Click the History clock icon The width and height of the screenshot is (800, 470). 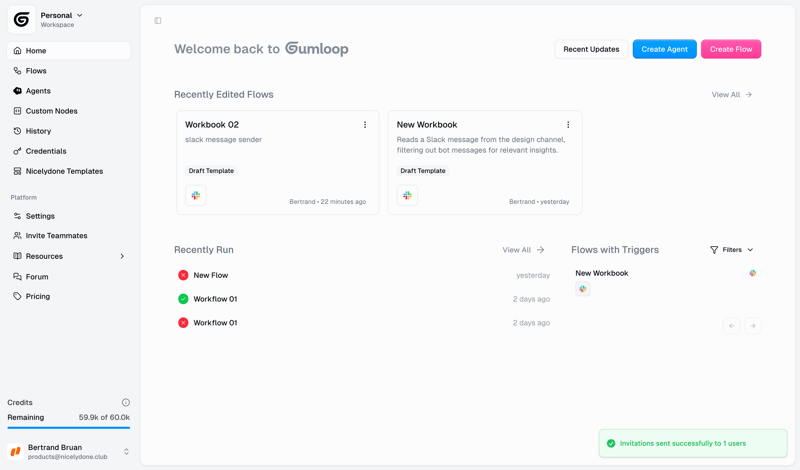pos(17,131)
